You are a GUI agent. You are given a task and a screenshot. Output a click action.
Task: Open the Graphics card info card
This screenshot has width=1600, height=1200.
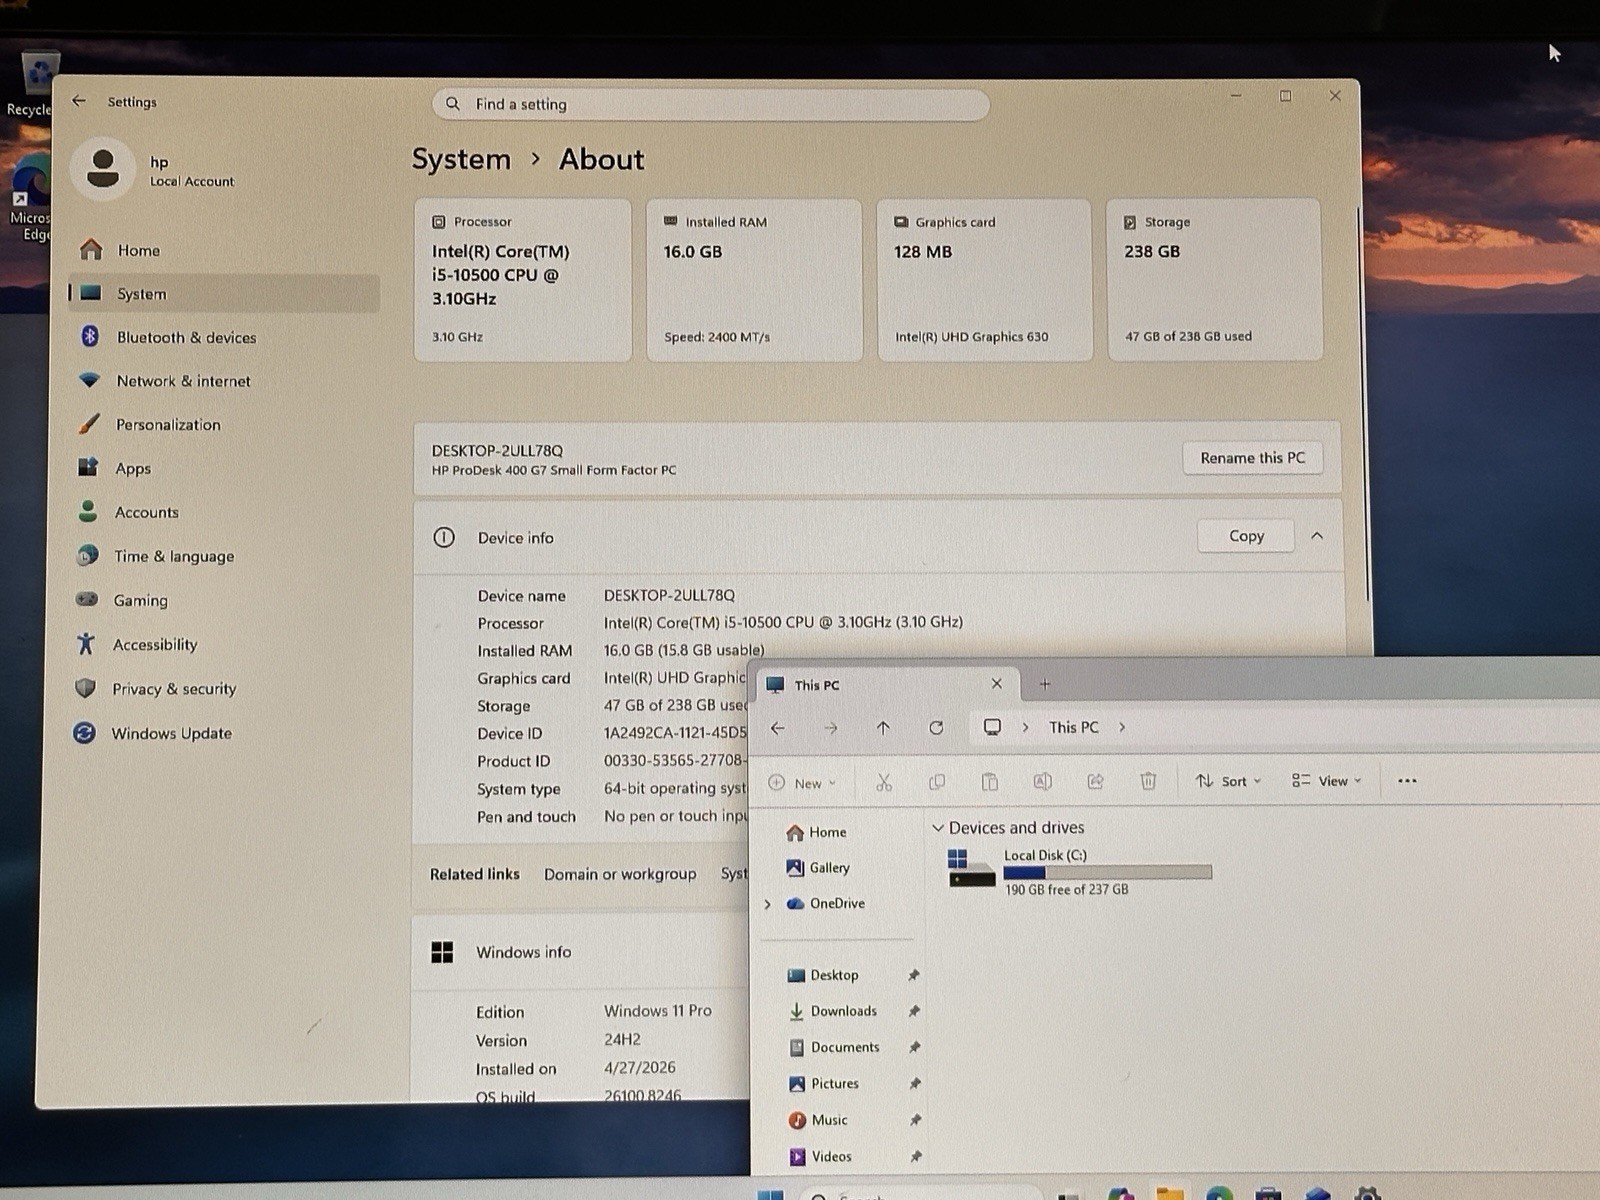coord(984,279)
